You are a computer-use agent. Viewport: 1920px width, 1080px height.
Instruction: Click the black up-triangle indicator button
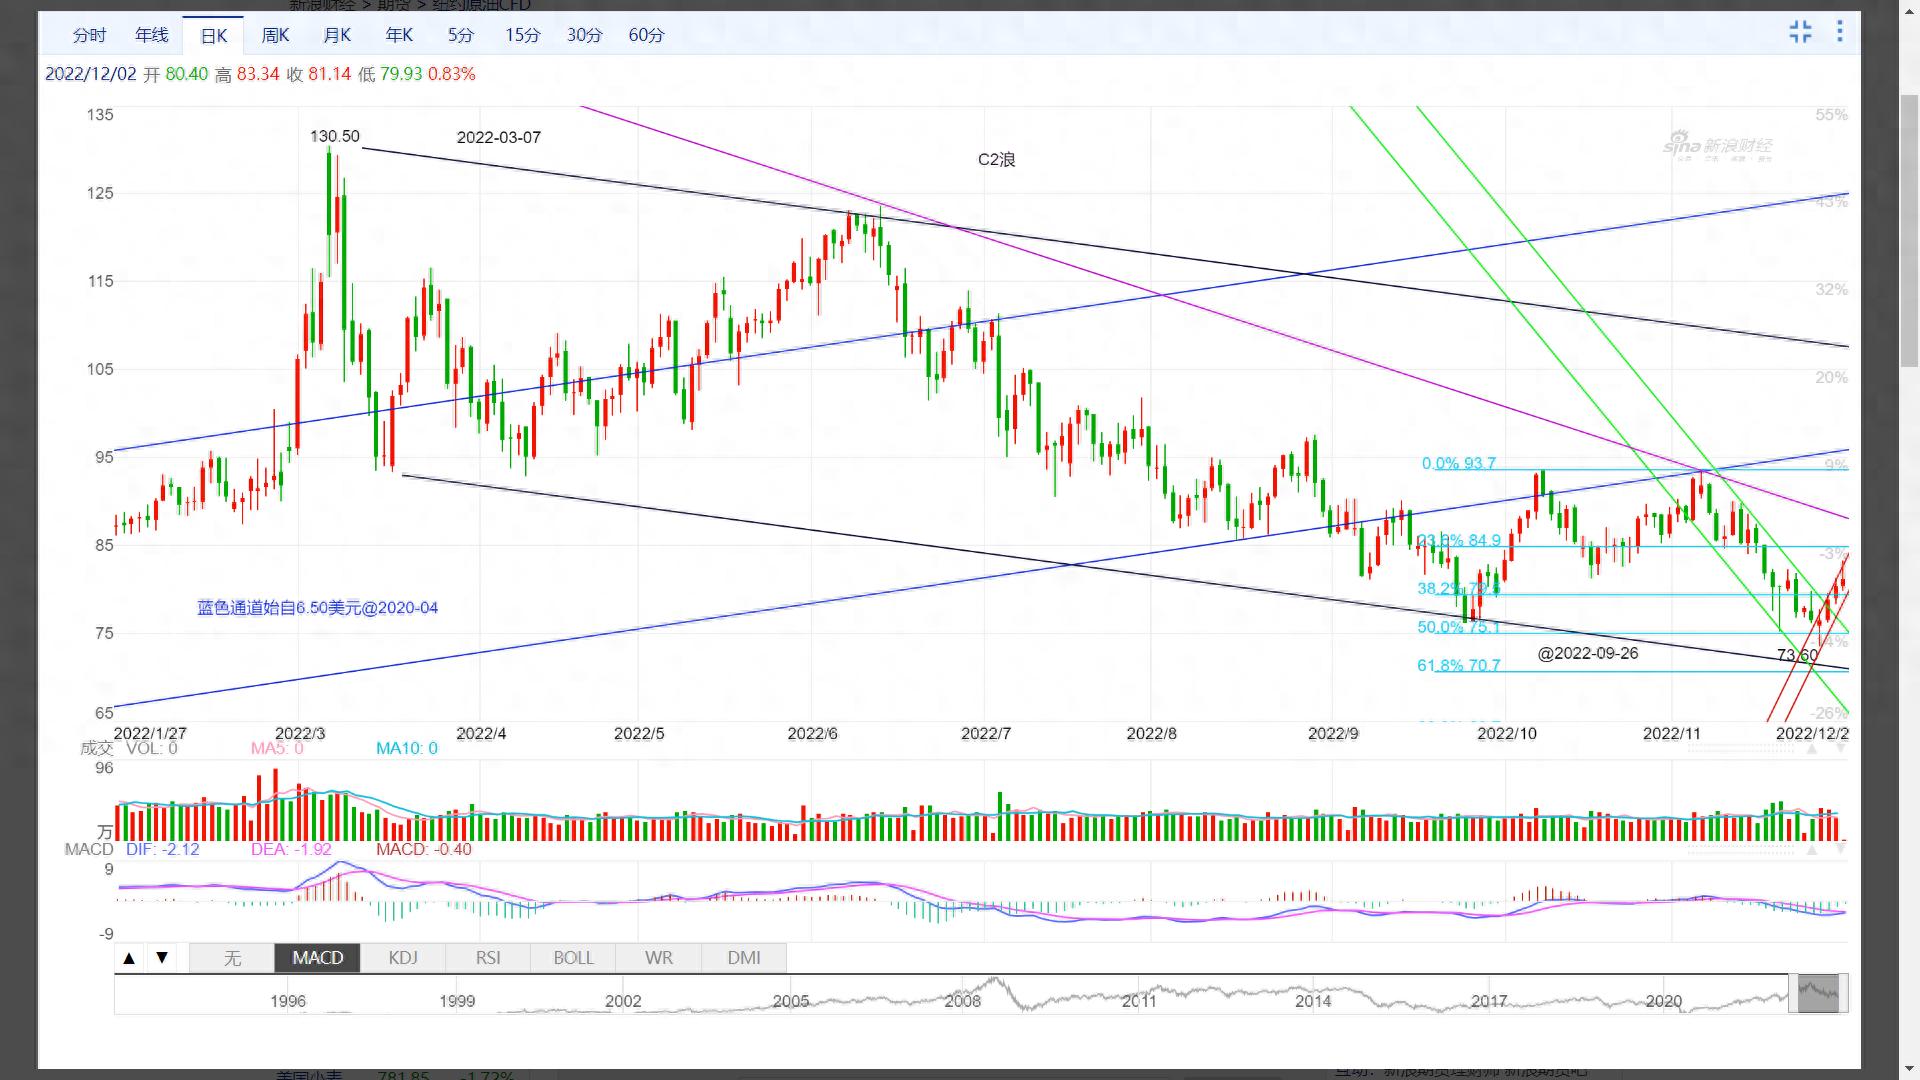129,958
